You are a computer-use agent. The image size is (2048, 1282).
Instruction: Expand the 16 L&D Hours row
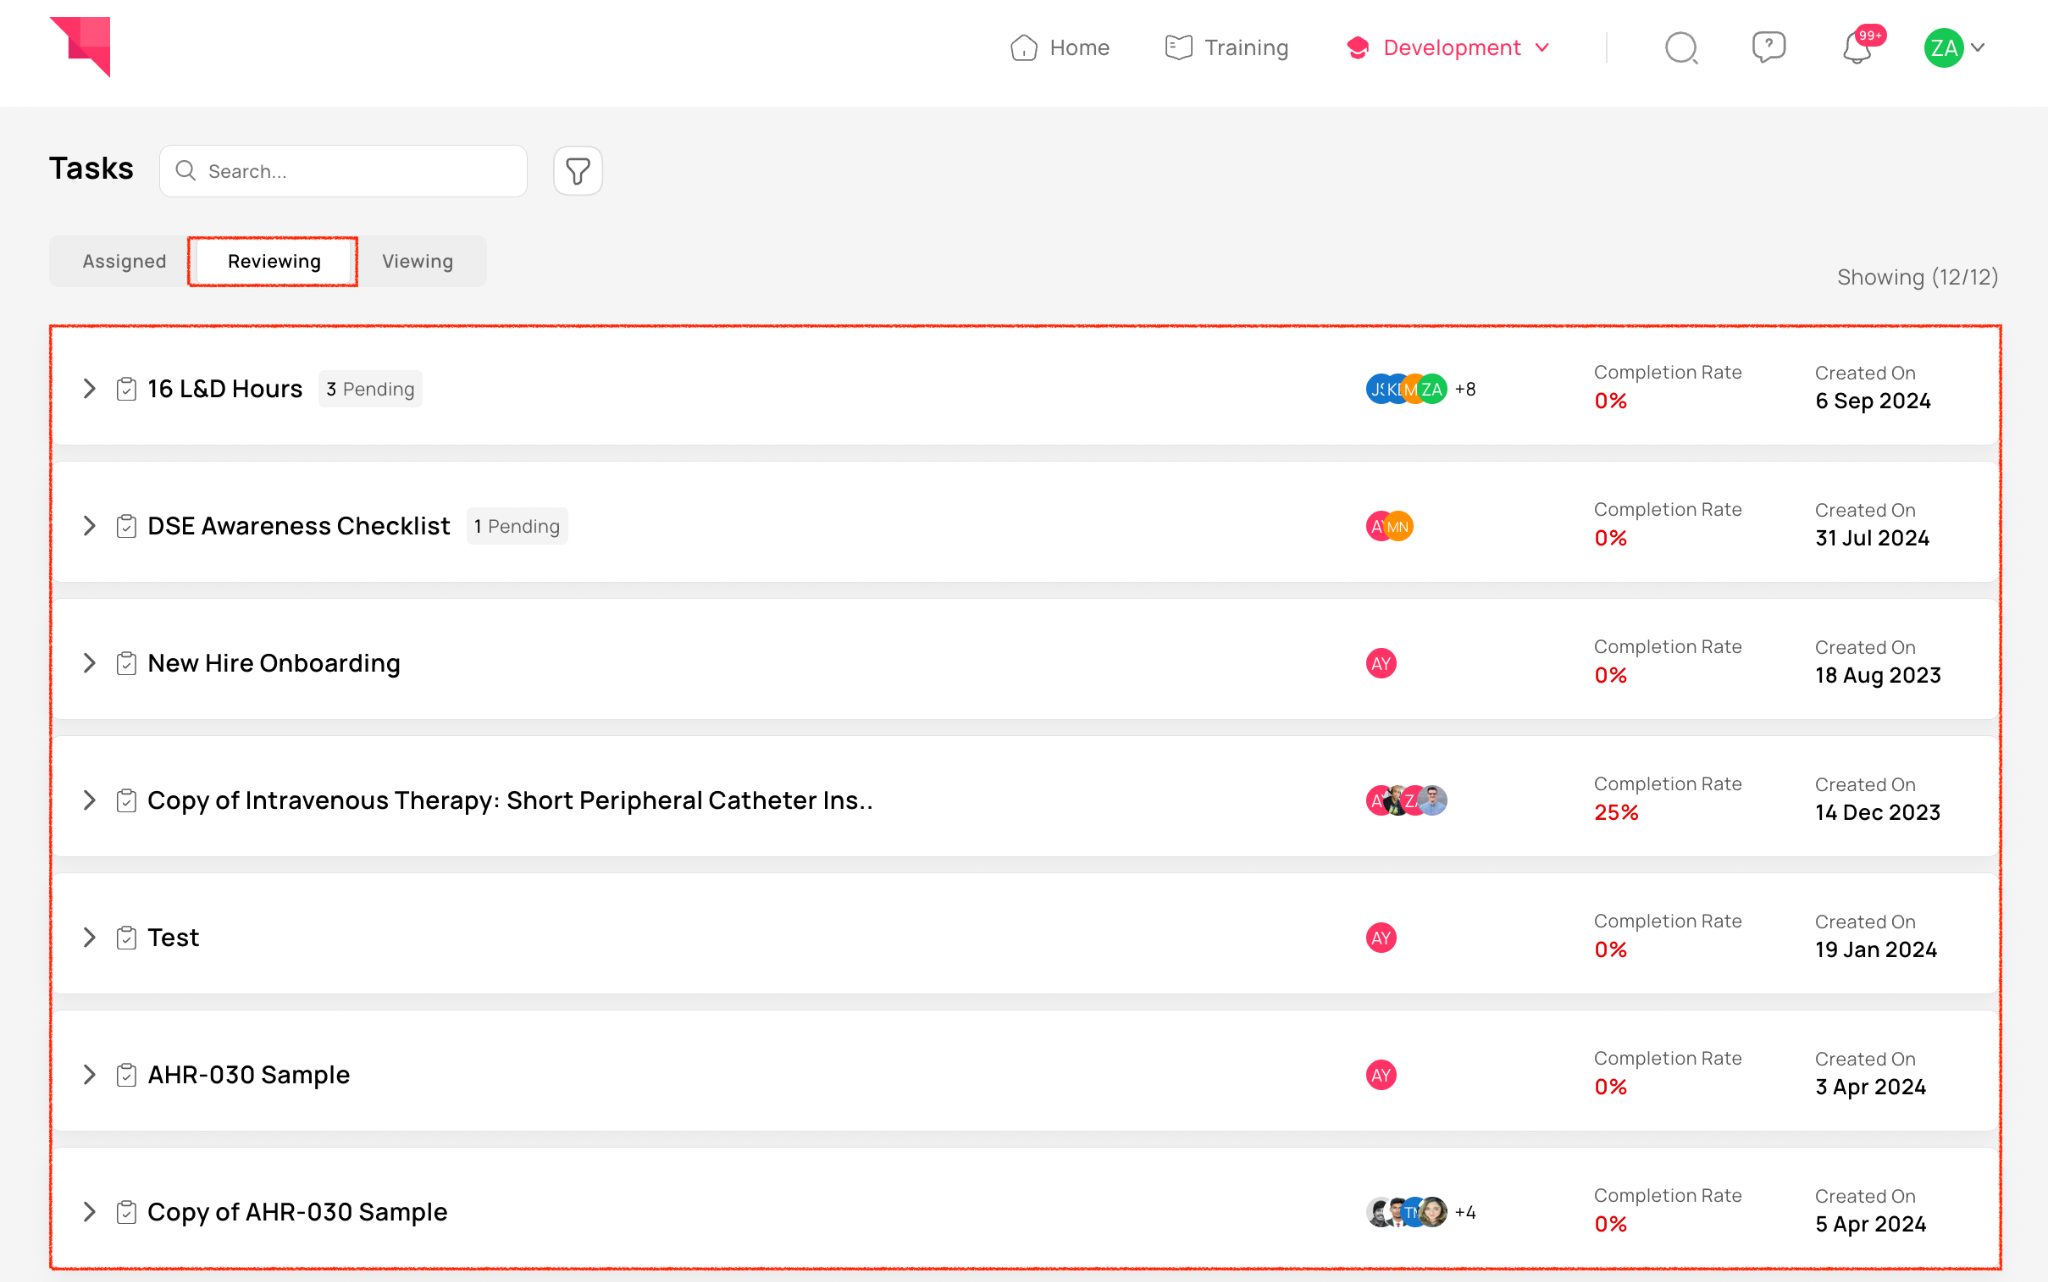pyautogui.click(x=89, y=389)
